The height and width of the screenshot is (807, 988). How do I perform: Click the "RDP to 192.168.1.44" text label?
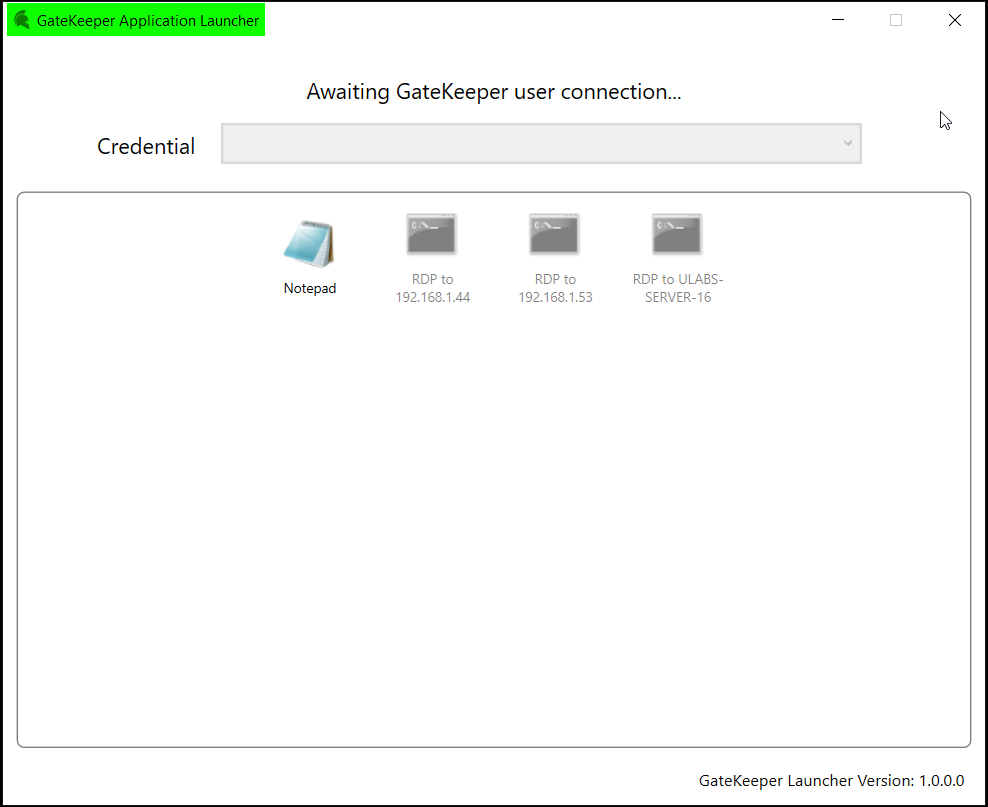[x=432, y=288]
